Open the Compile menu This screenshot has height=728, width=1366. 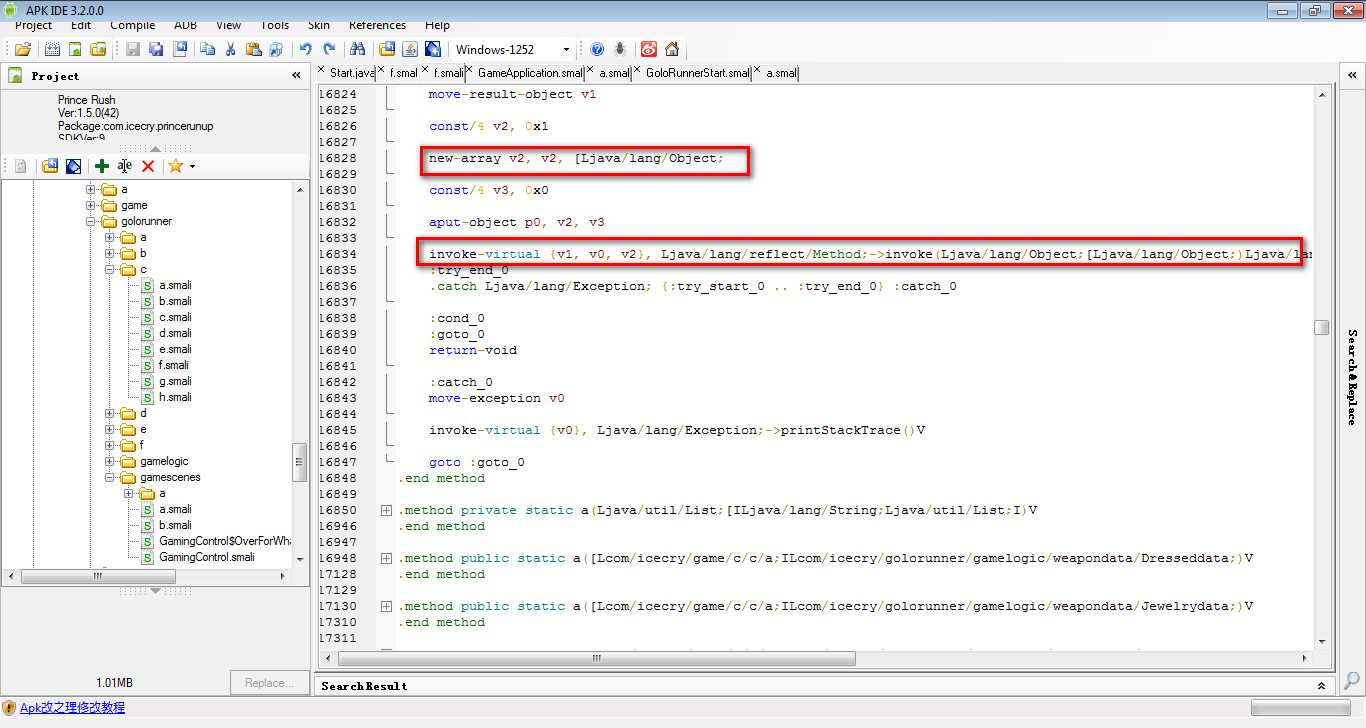132,25
